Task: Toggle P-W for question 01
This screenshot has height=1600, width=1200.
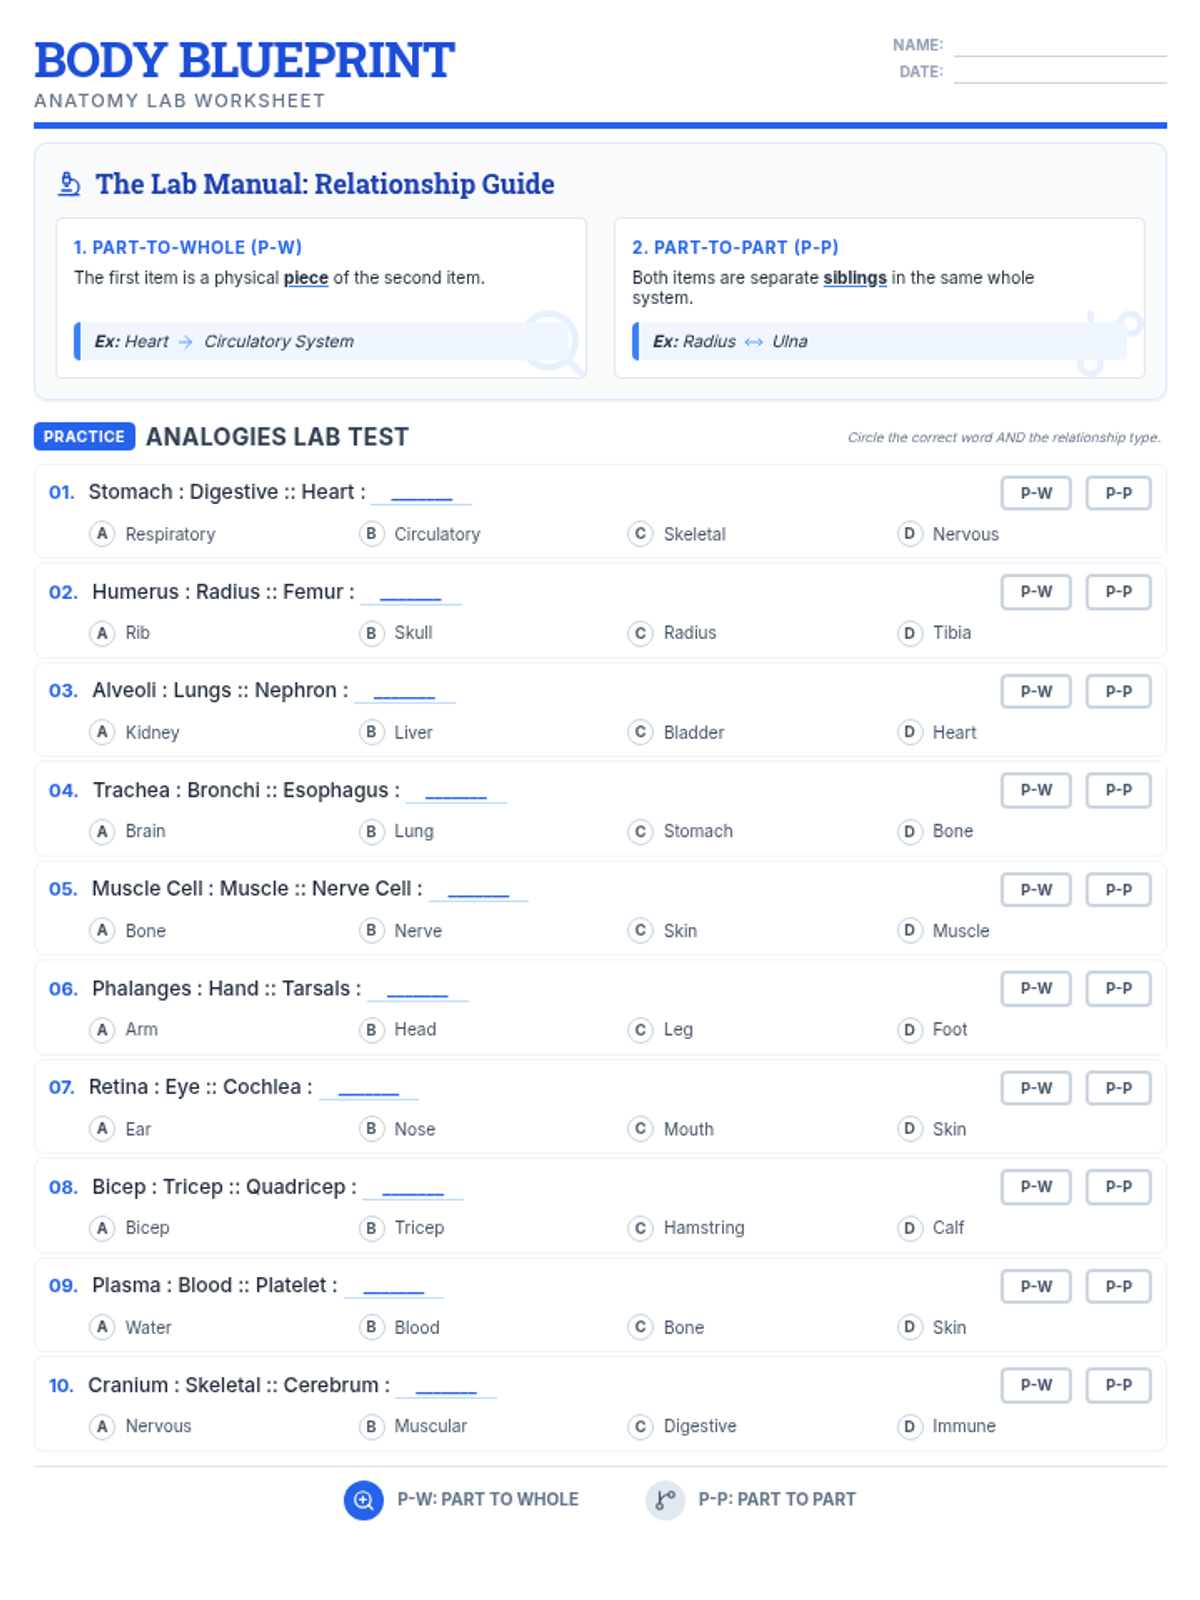Action: point(1036,493)
